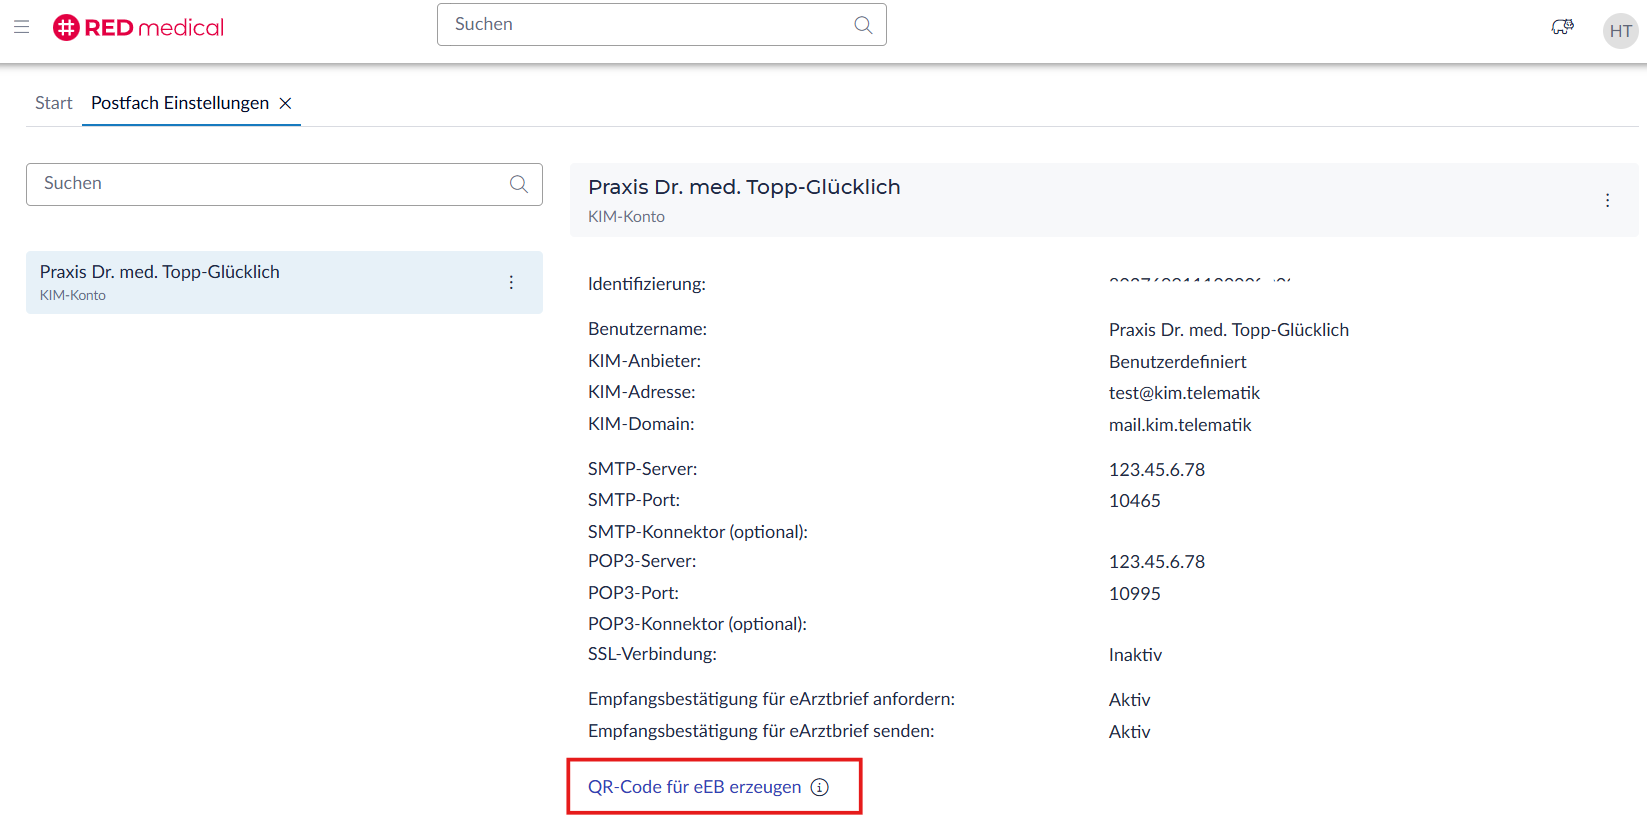Click the Praxis Dr. med. Topp-Glücklich details heading
The height and width of the screenshot is (831, 1647).
744,187
